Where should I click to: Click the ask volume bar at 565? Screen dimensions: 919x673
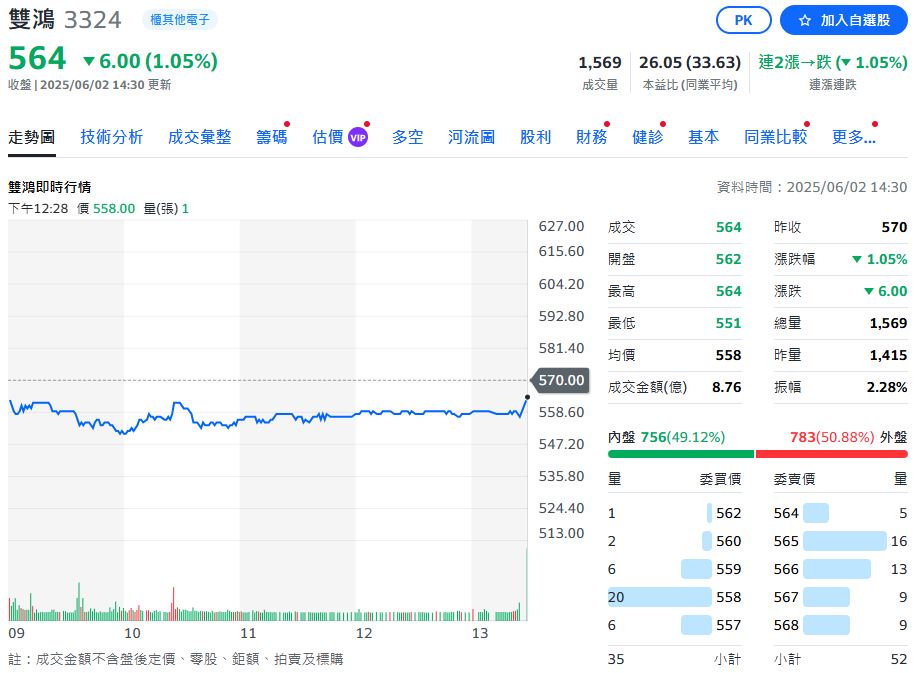(845, 541)
